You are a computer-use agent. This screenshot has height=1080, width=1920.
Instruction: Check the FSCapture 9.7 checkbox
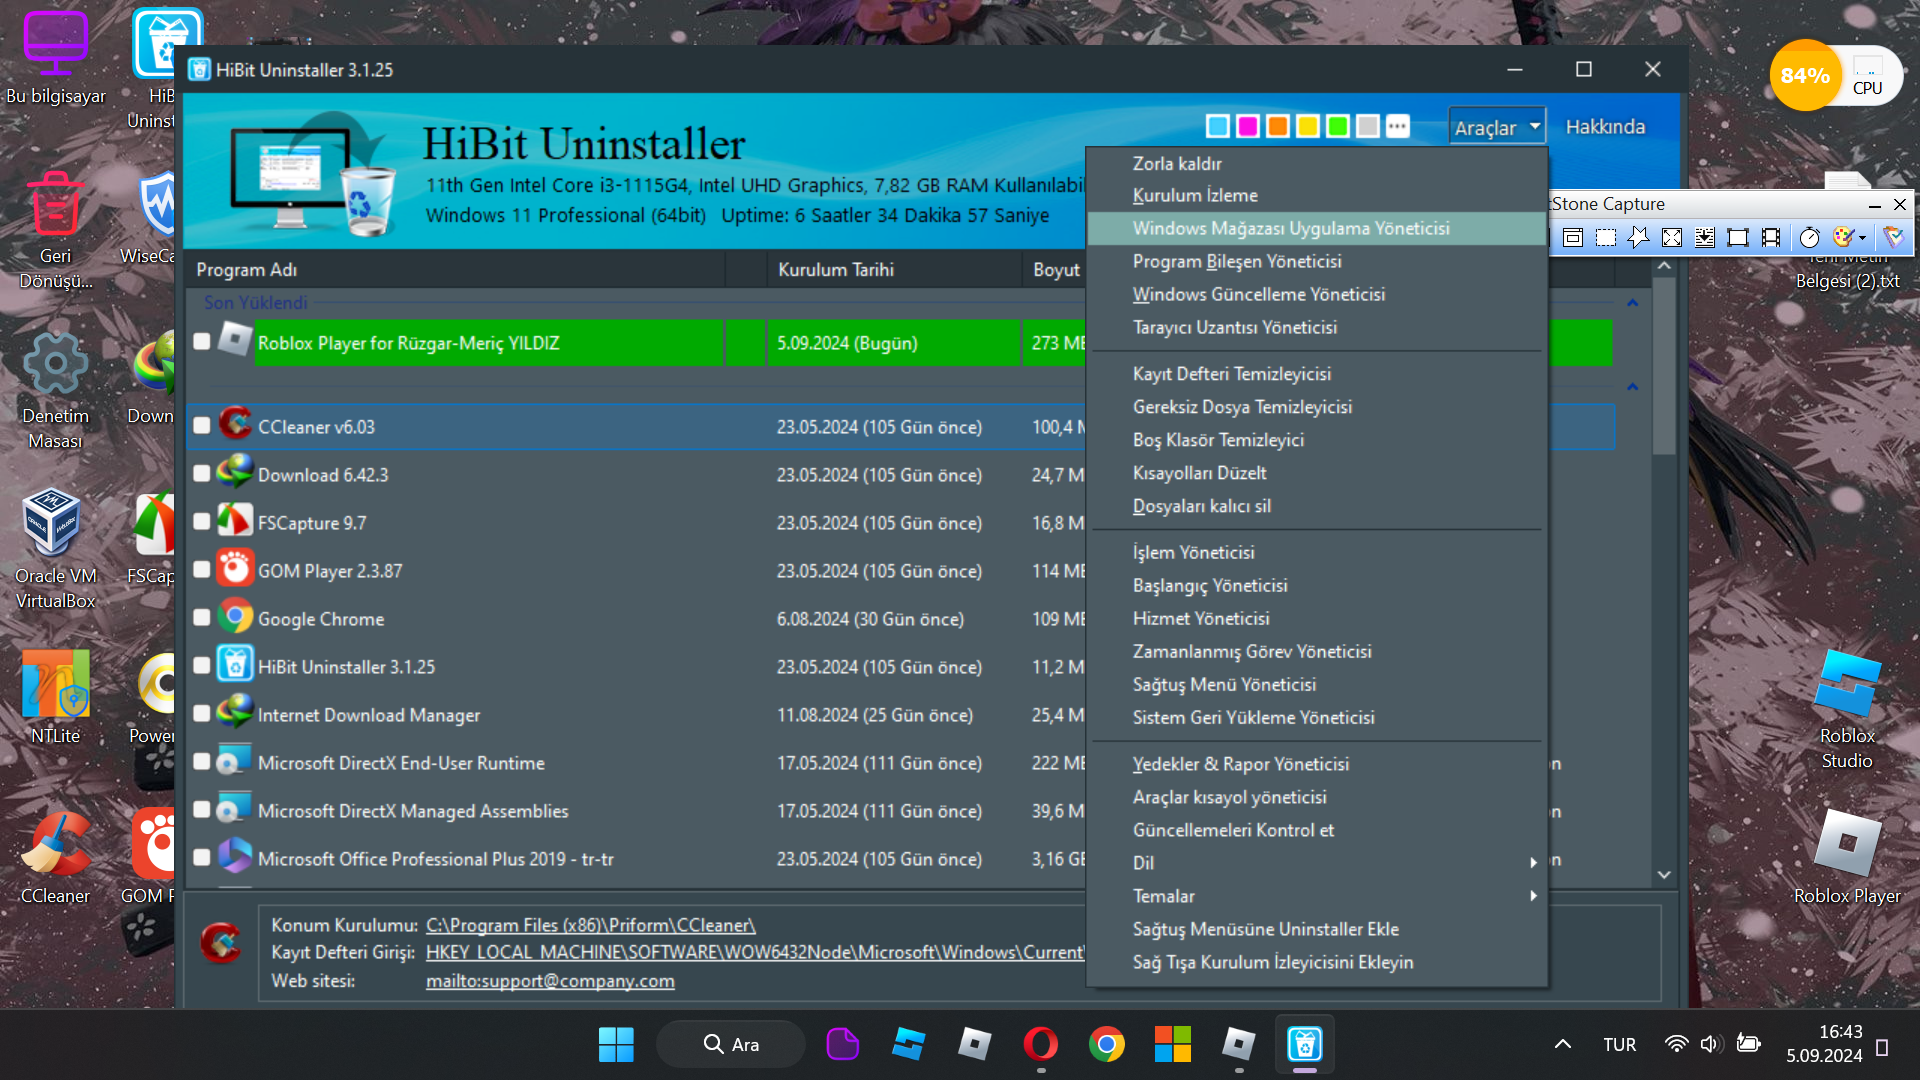(202, 522)
